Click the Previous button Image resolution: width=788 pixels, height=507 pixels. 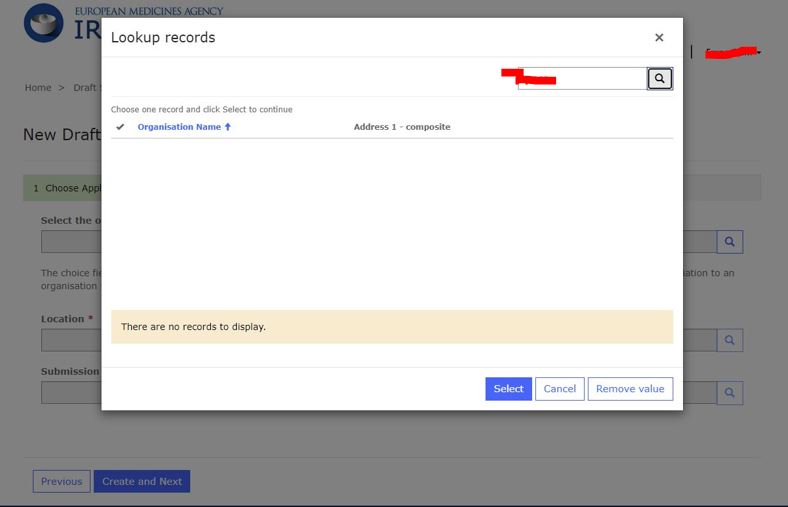click(61, 481)
